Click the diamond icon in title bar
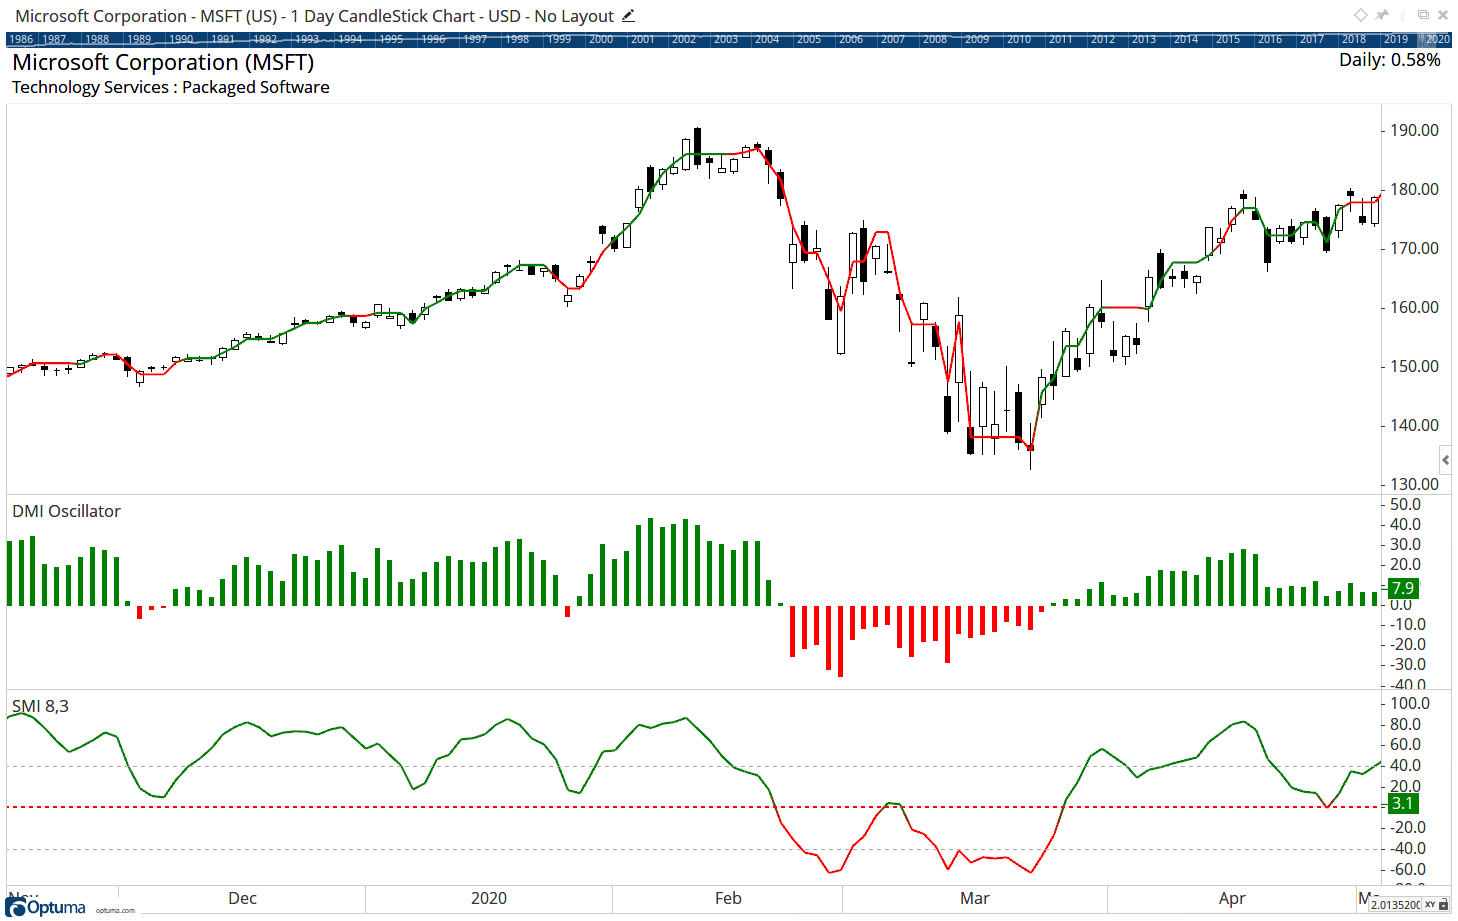Image resolution: width=1458 pixels, height=921 pixels. (x=1361, y=15)
